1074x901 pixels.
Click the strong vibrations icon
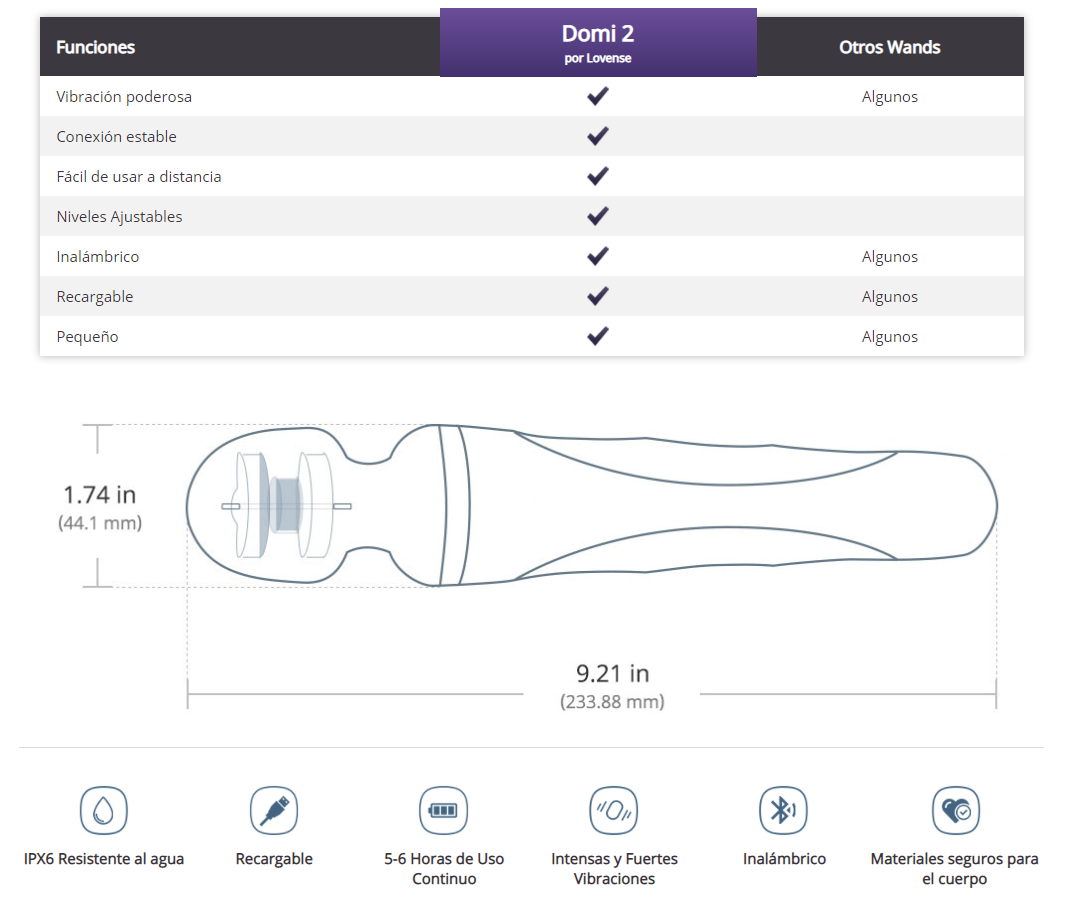pos(614,810)
